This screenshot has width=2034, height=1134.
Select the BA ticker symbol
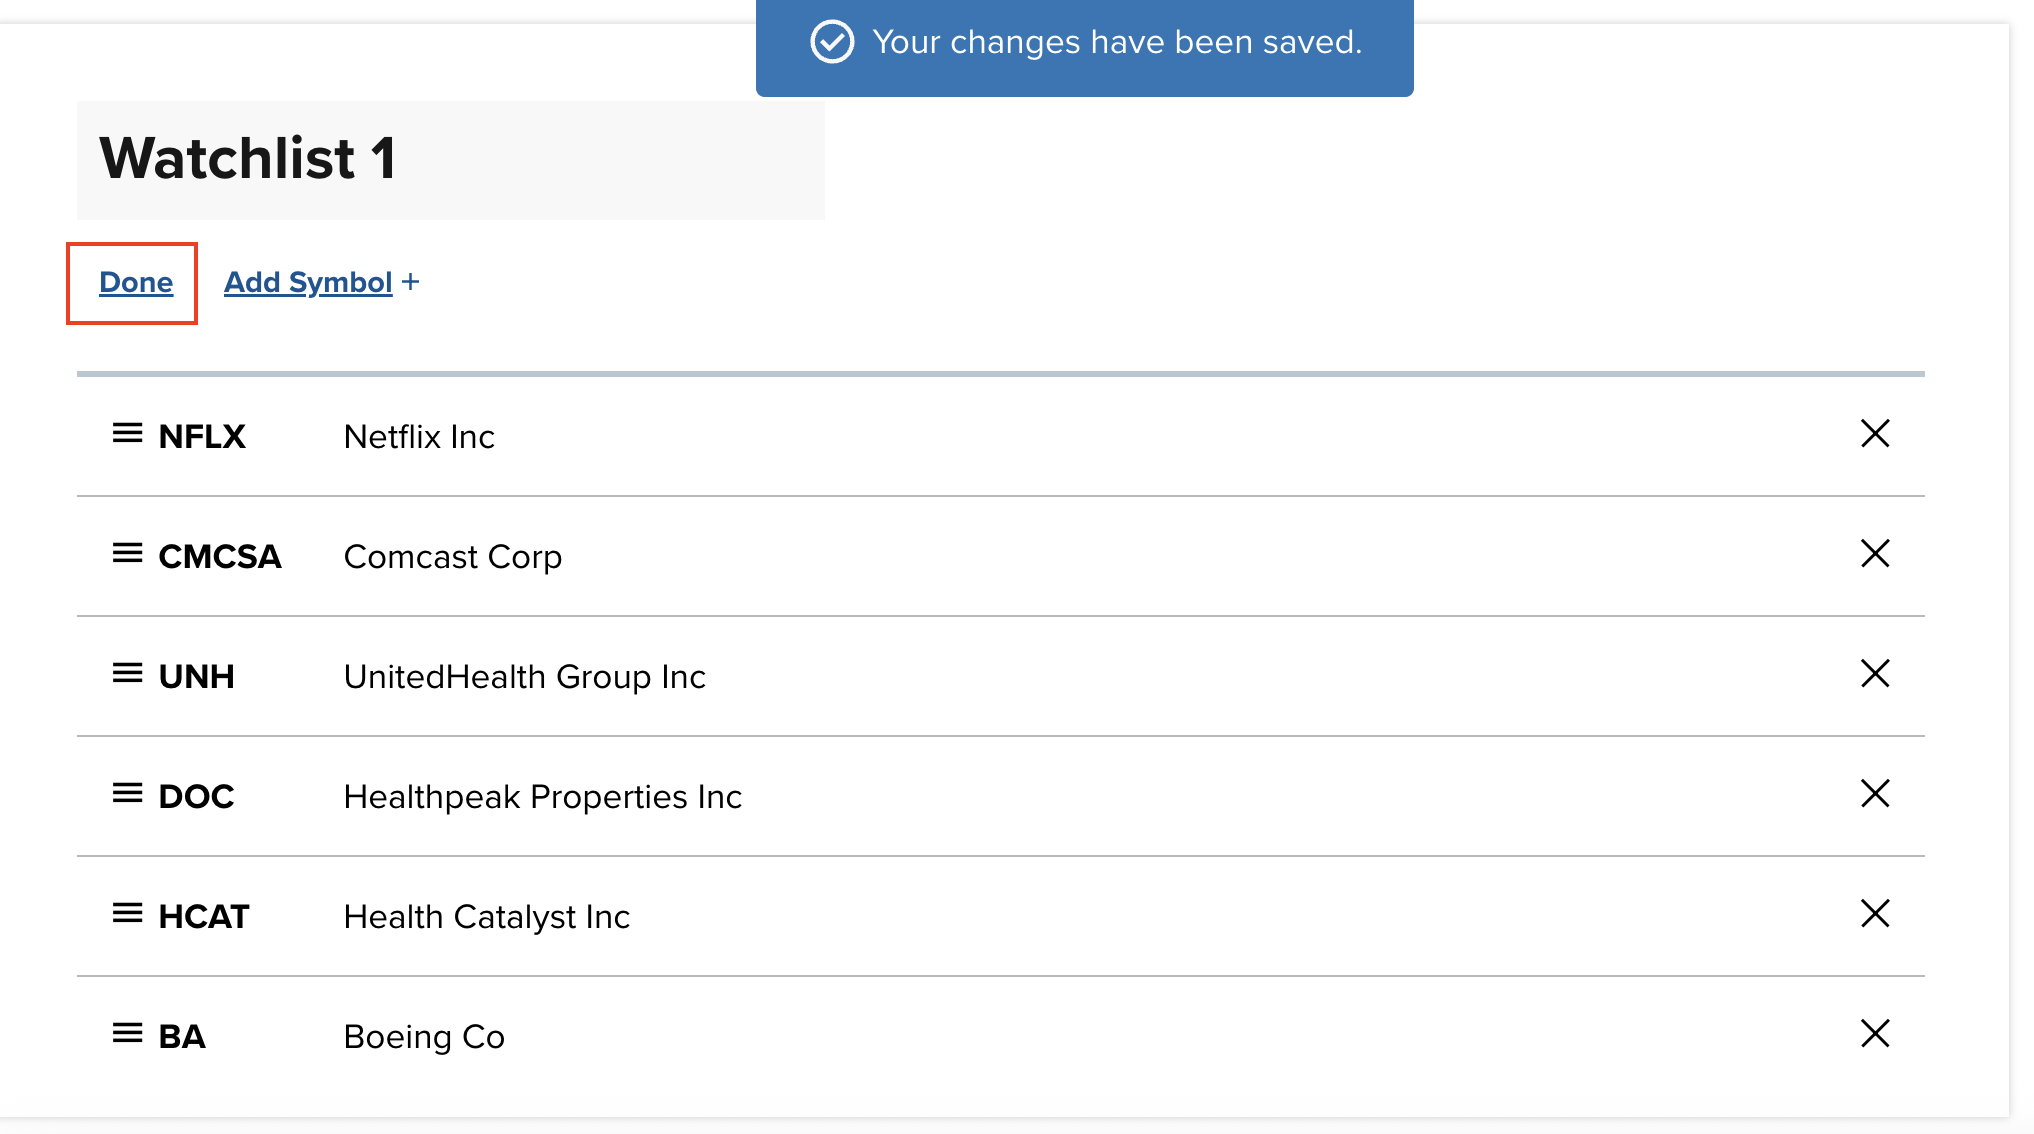(x=182, y=1037)
